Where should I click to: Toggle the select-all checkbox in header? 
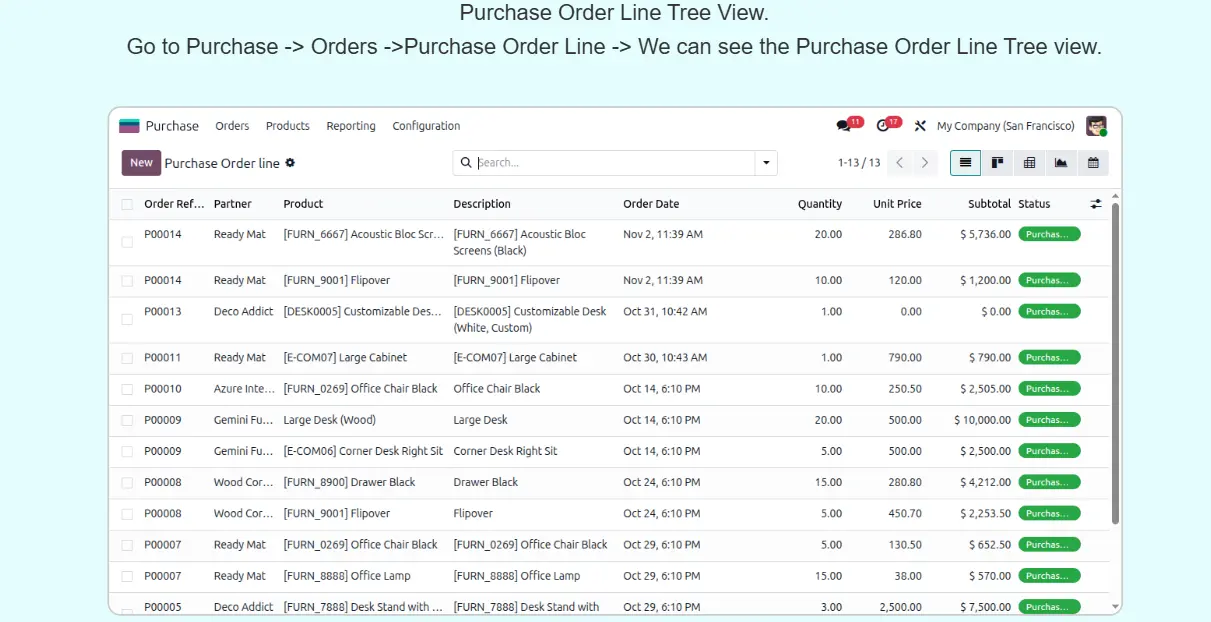pos(127,204)
